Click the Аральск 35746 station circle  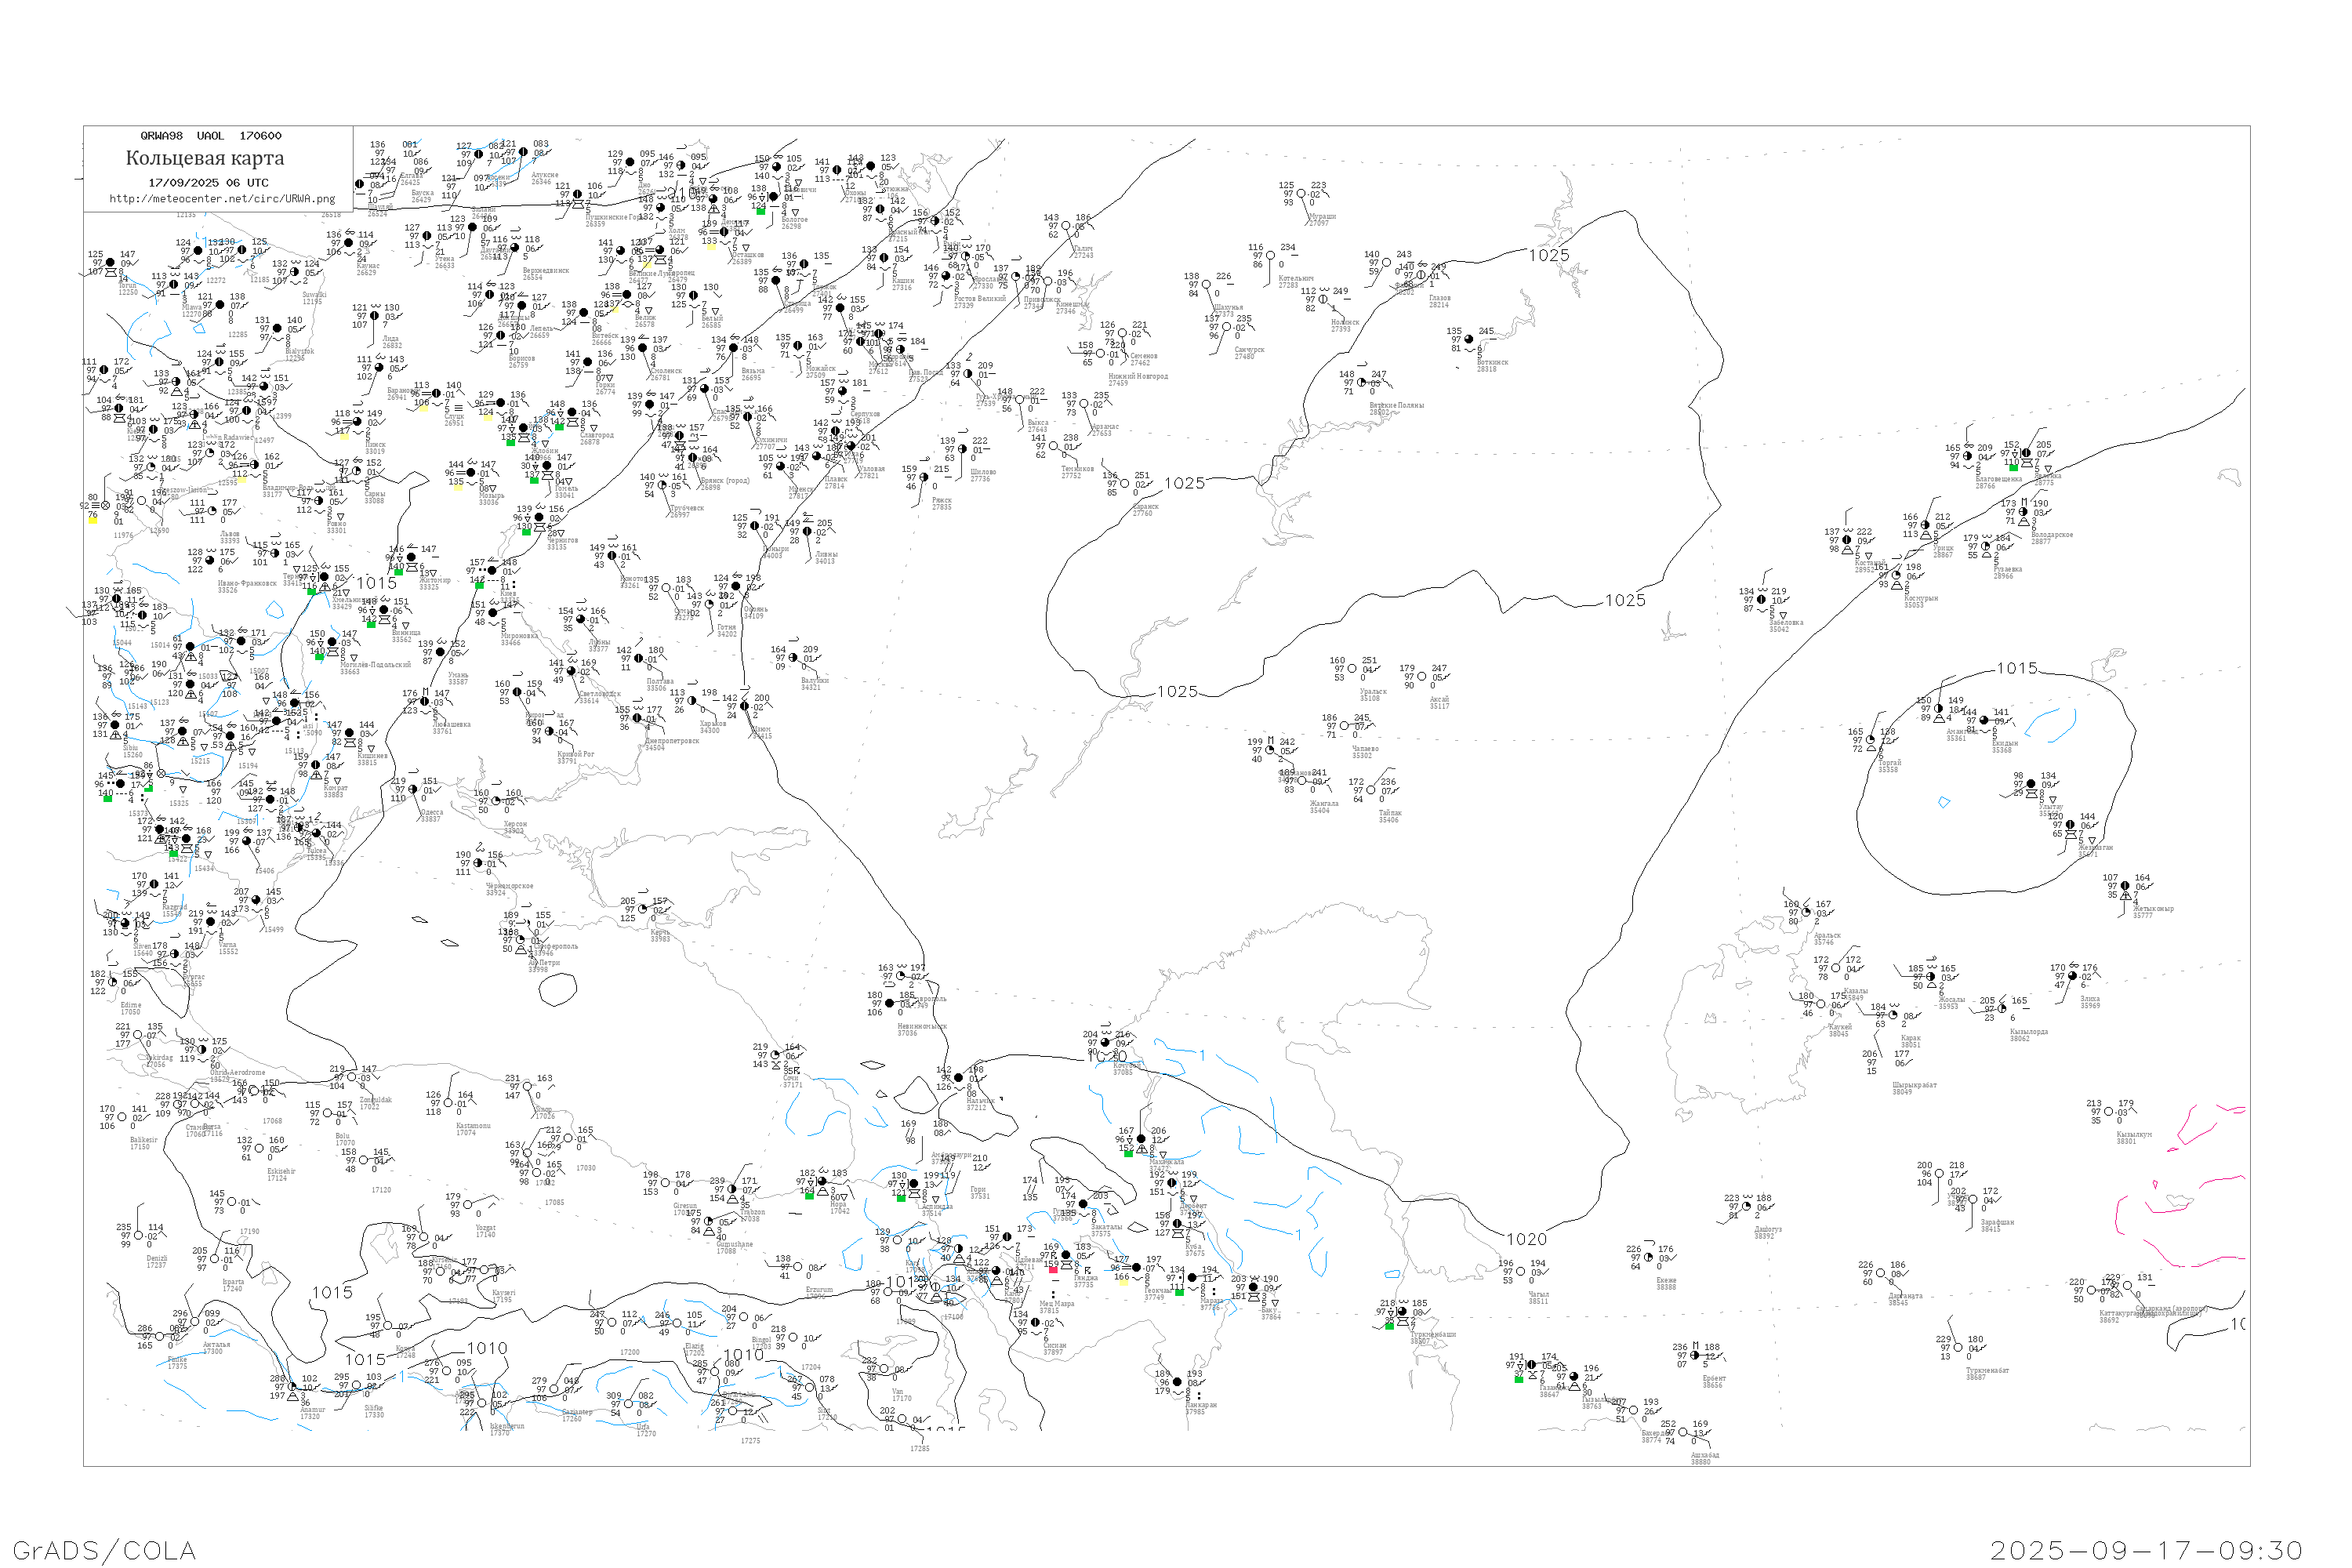coord(1806,912)
